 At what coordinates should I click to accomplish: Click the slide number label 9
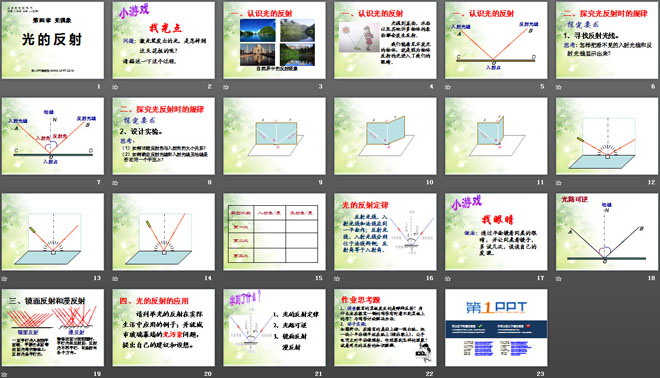(x=320, y=182)
